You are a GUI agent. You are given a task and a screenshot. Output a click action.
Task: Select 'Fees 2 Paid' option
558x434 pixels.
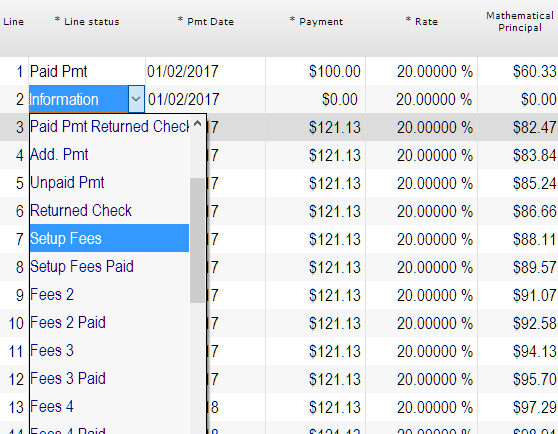(x=109, y=322)
